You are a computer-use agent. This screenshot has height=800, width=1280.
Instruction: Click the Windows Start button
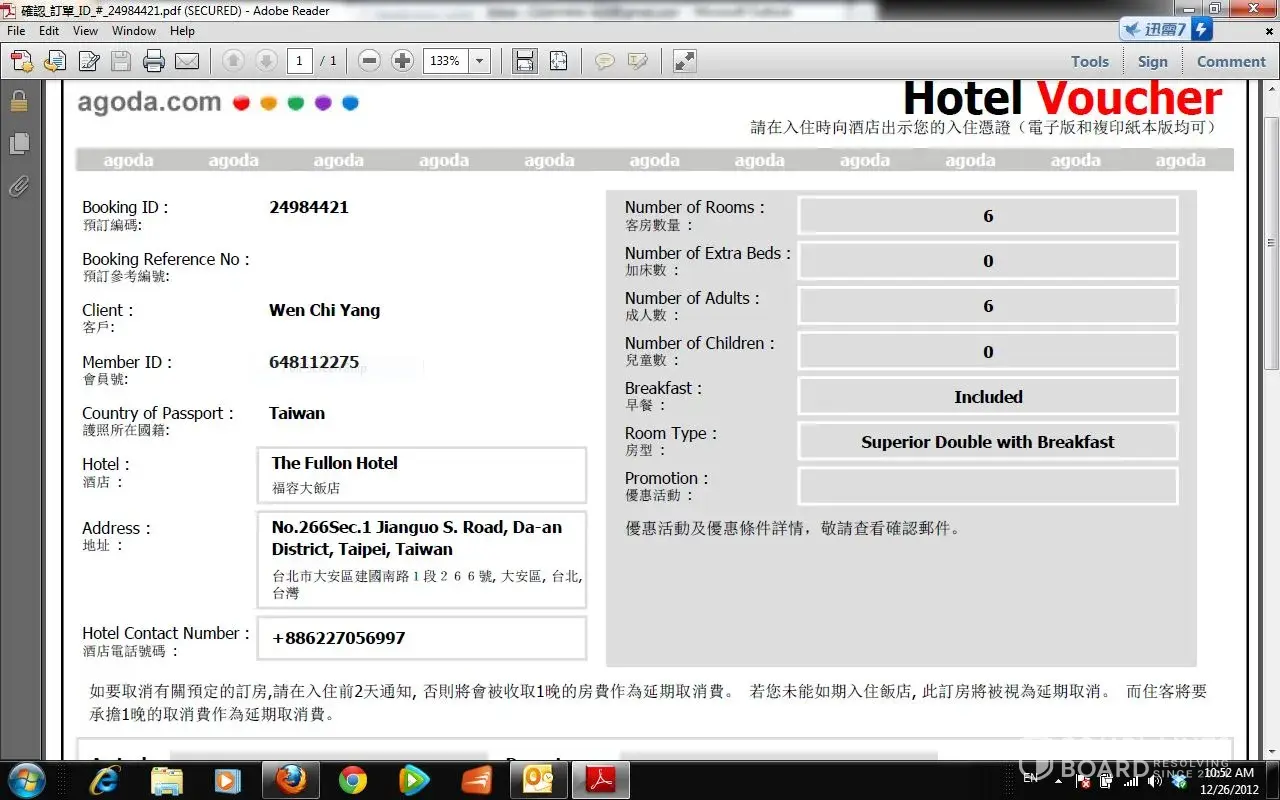(x=26, y=780)
